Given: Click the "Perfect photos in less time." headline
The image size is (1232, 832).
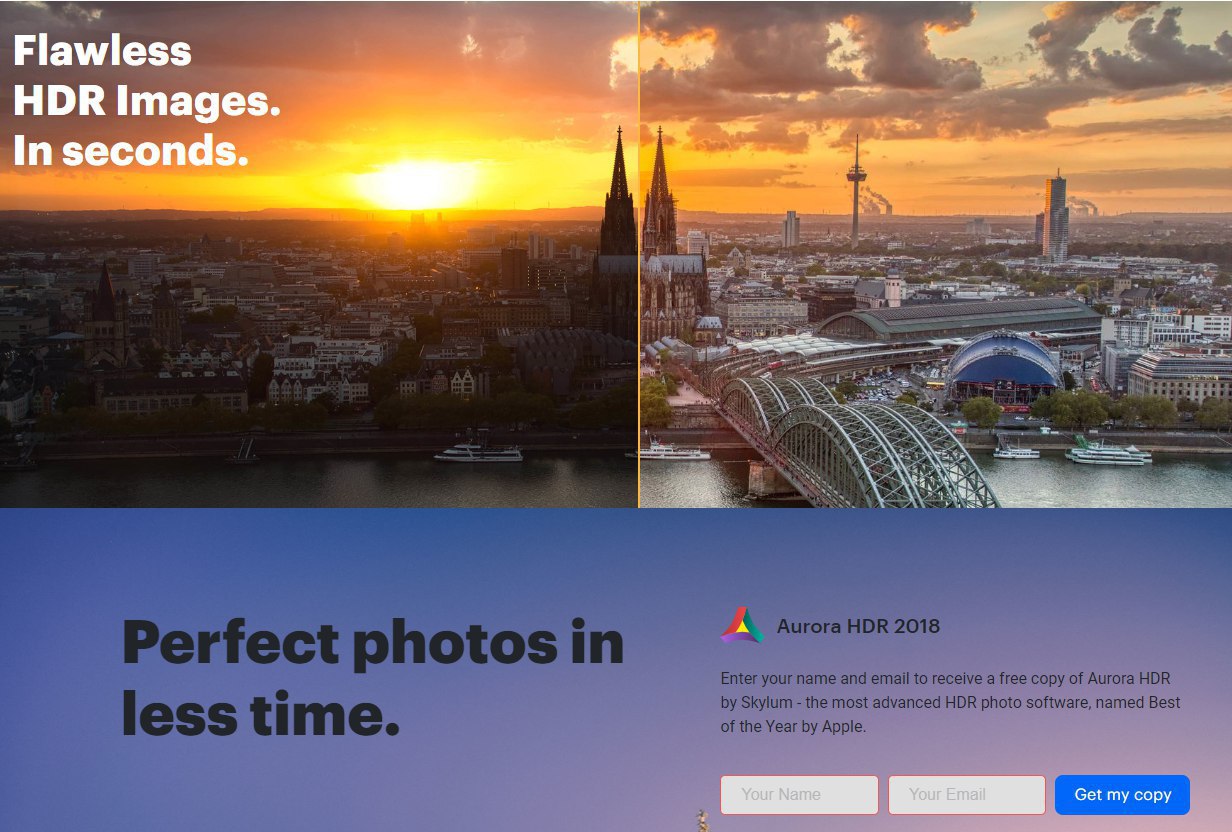Looking at the screenshot, I should 373,678.
